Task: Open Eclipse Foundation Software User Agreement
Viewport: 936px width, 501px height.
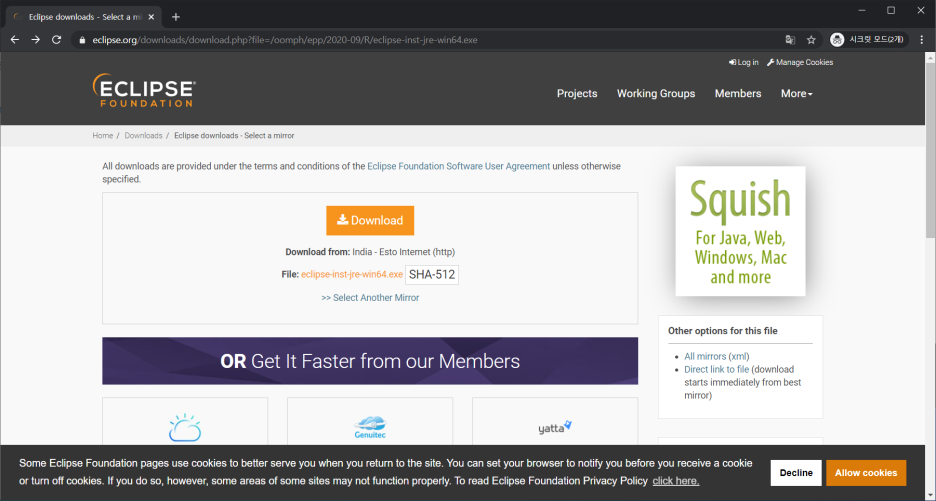Action: pyautogui.click(x=458, y=166)
